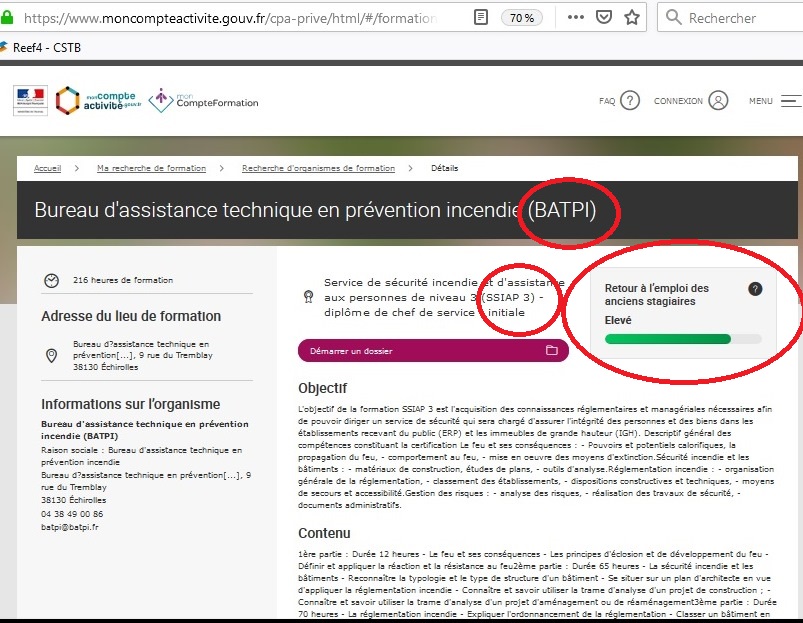Viewport: 803px width, 623px height.
Task: Click the green 'Elevé' progress bar
Action: [x=683, y=339]
